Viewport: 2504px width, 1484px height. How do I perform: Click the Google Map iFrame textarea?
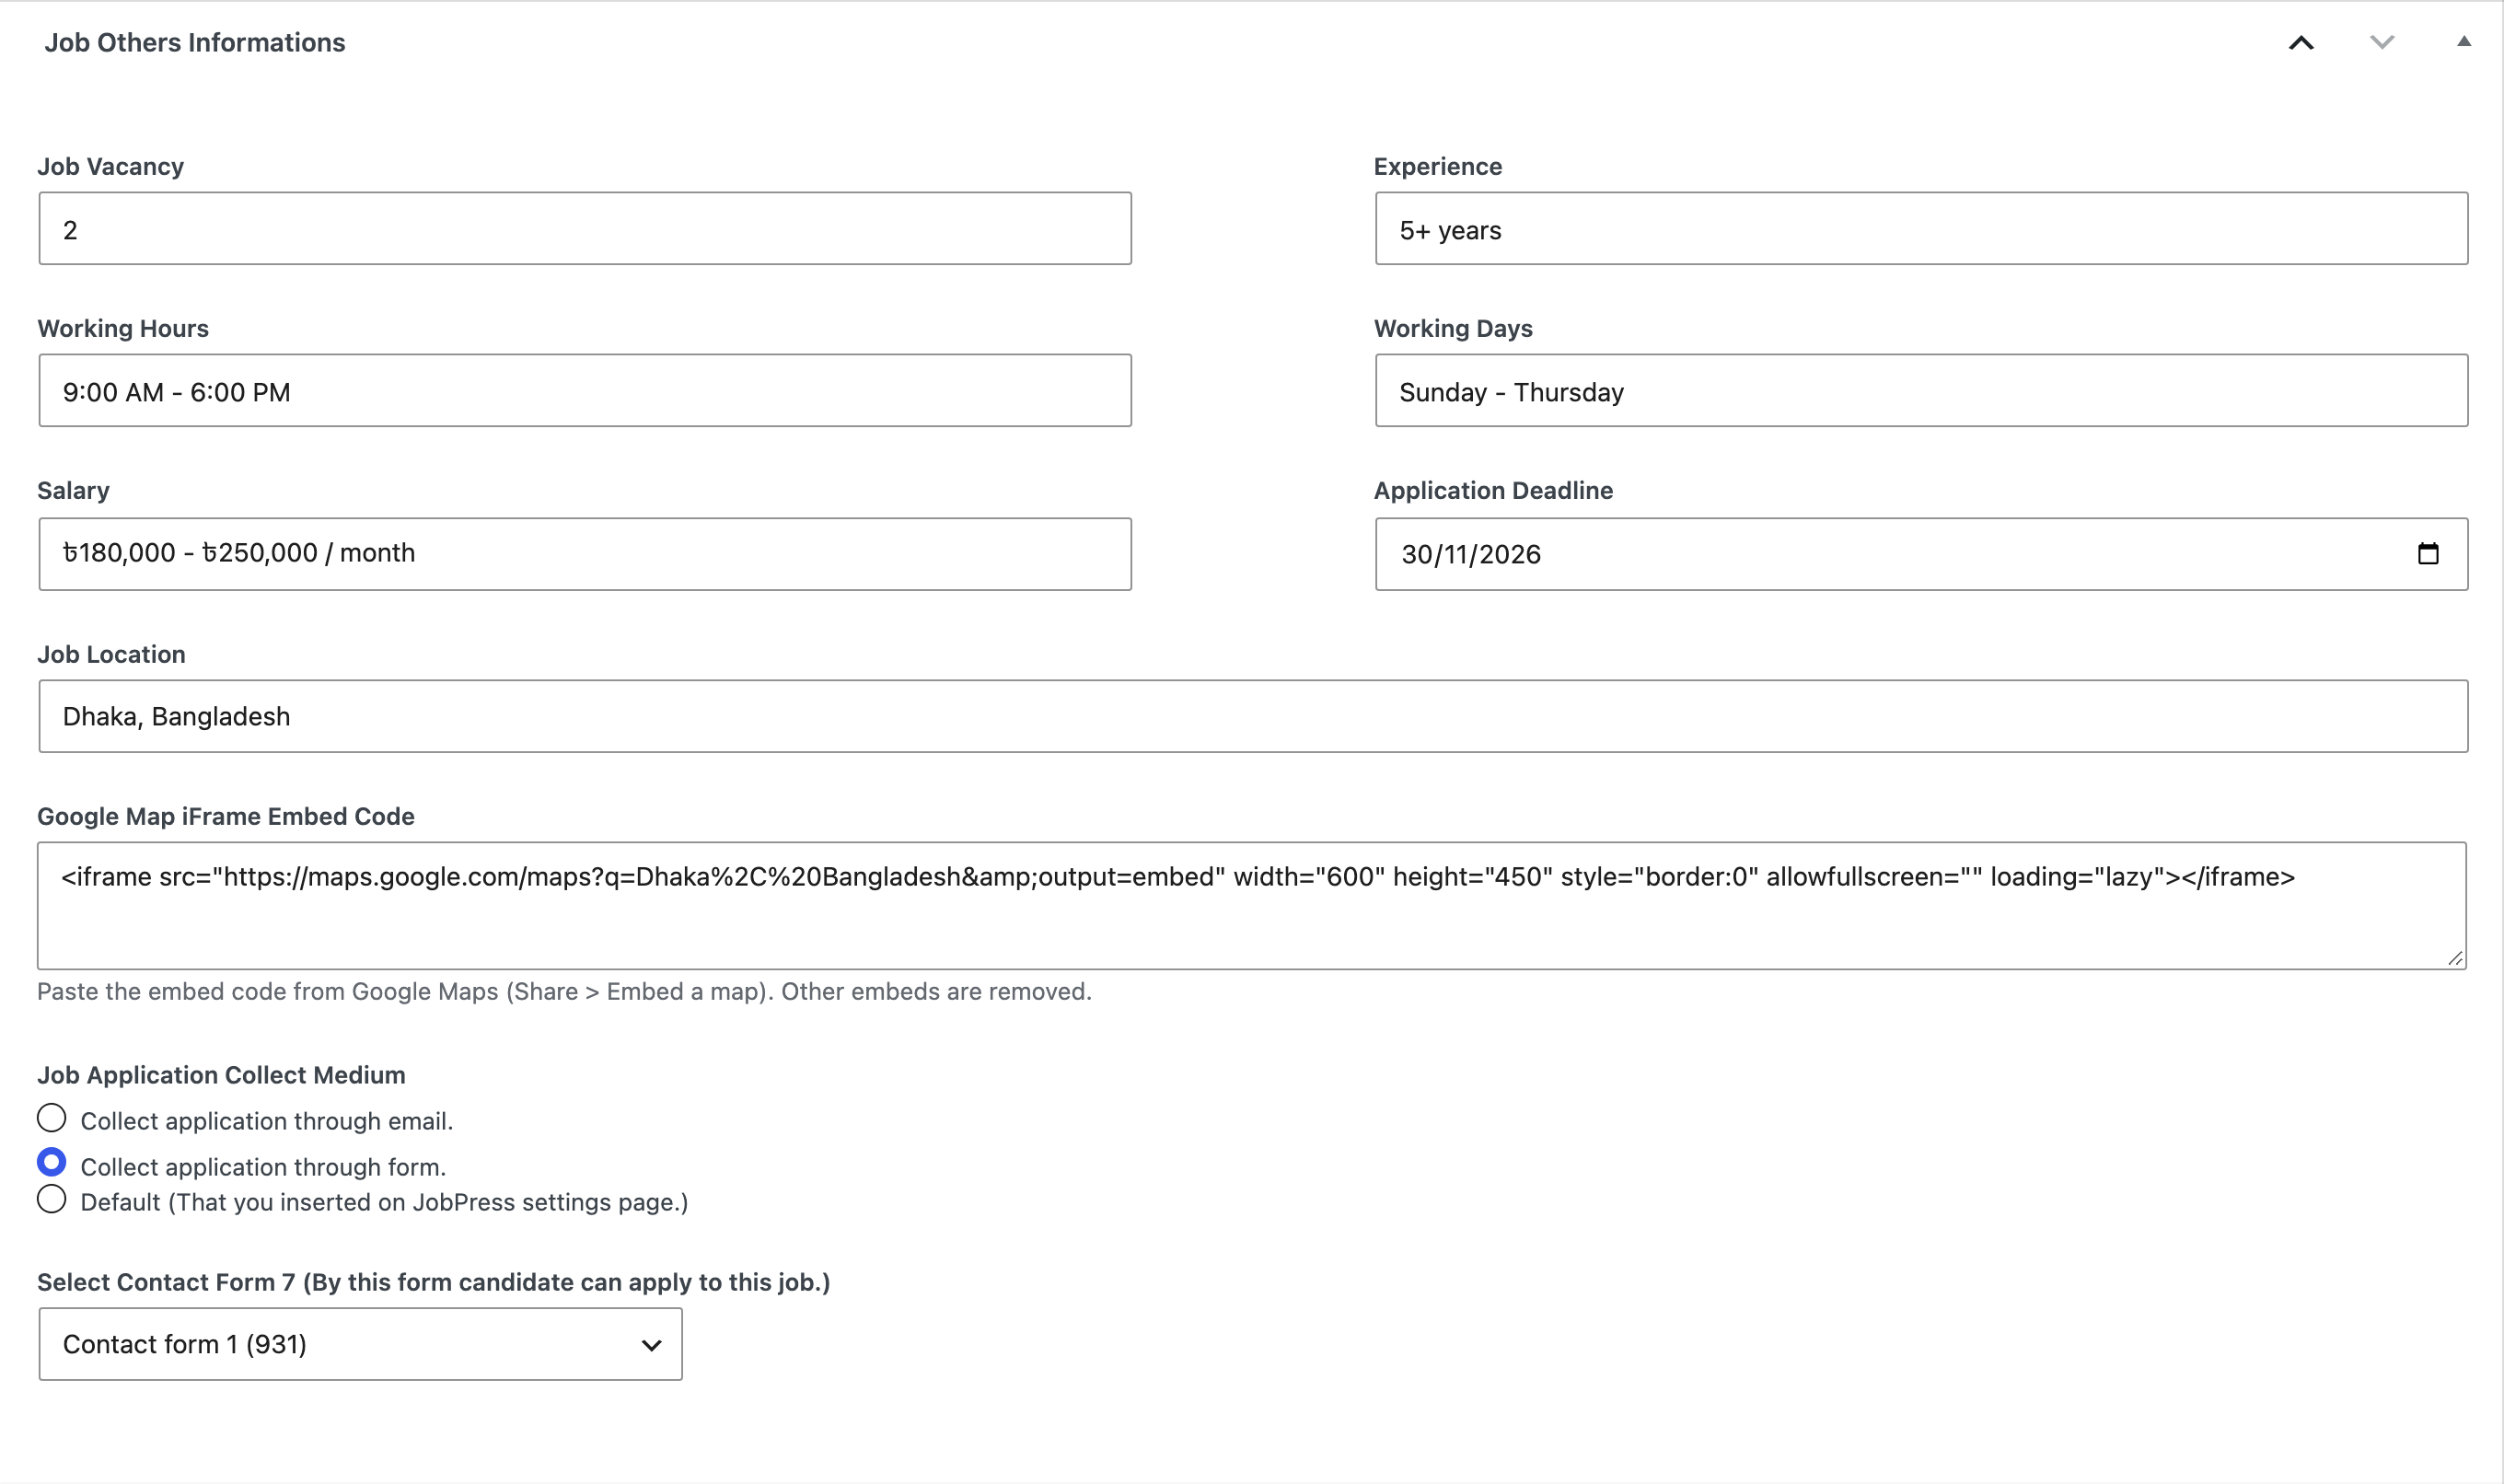1252,906
